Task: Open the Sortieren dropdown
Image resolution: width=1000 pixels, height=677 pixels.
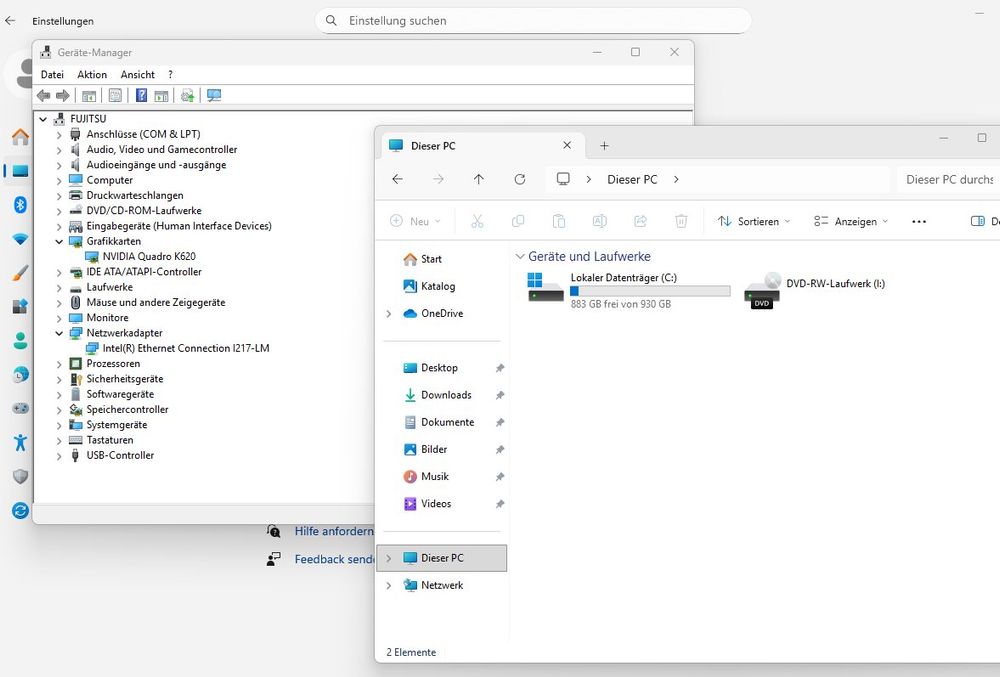Action: click(754, 221)
